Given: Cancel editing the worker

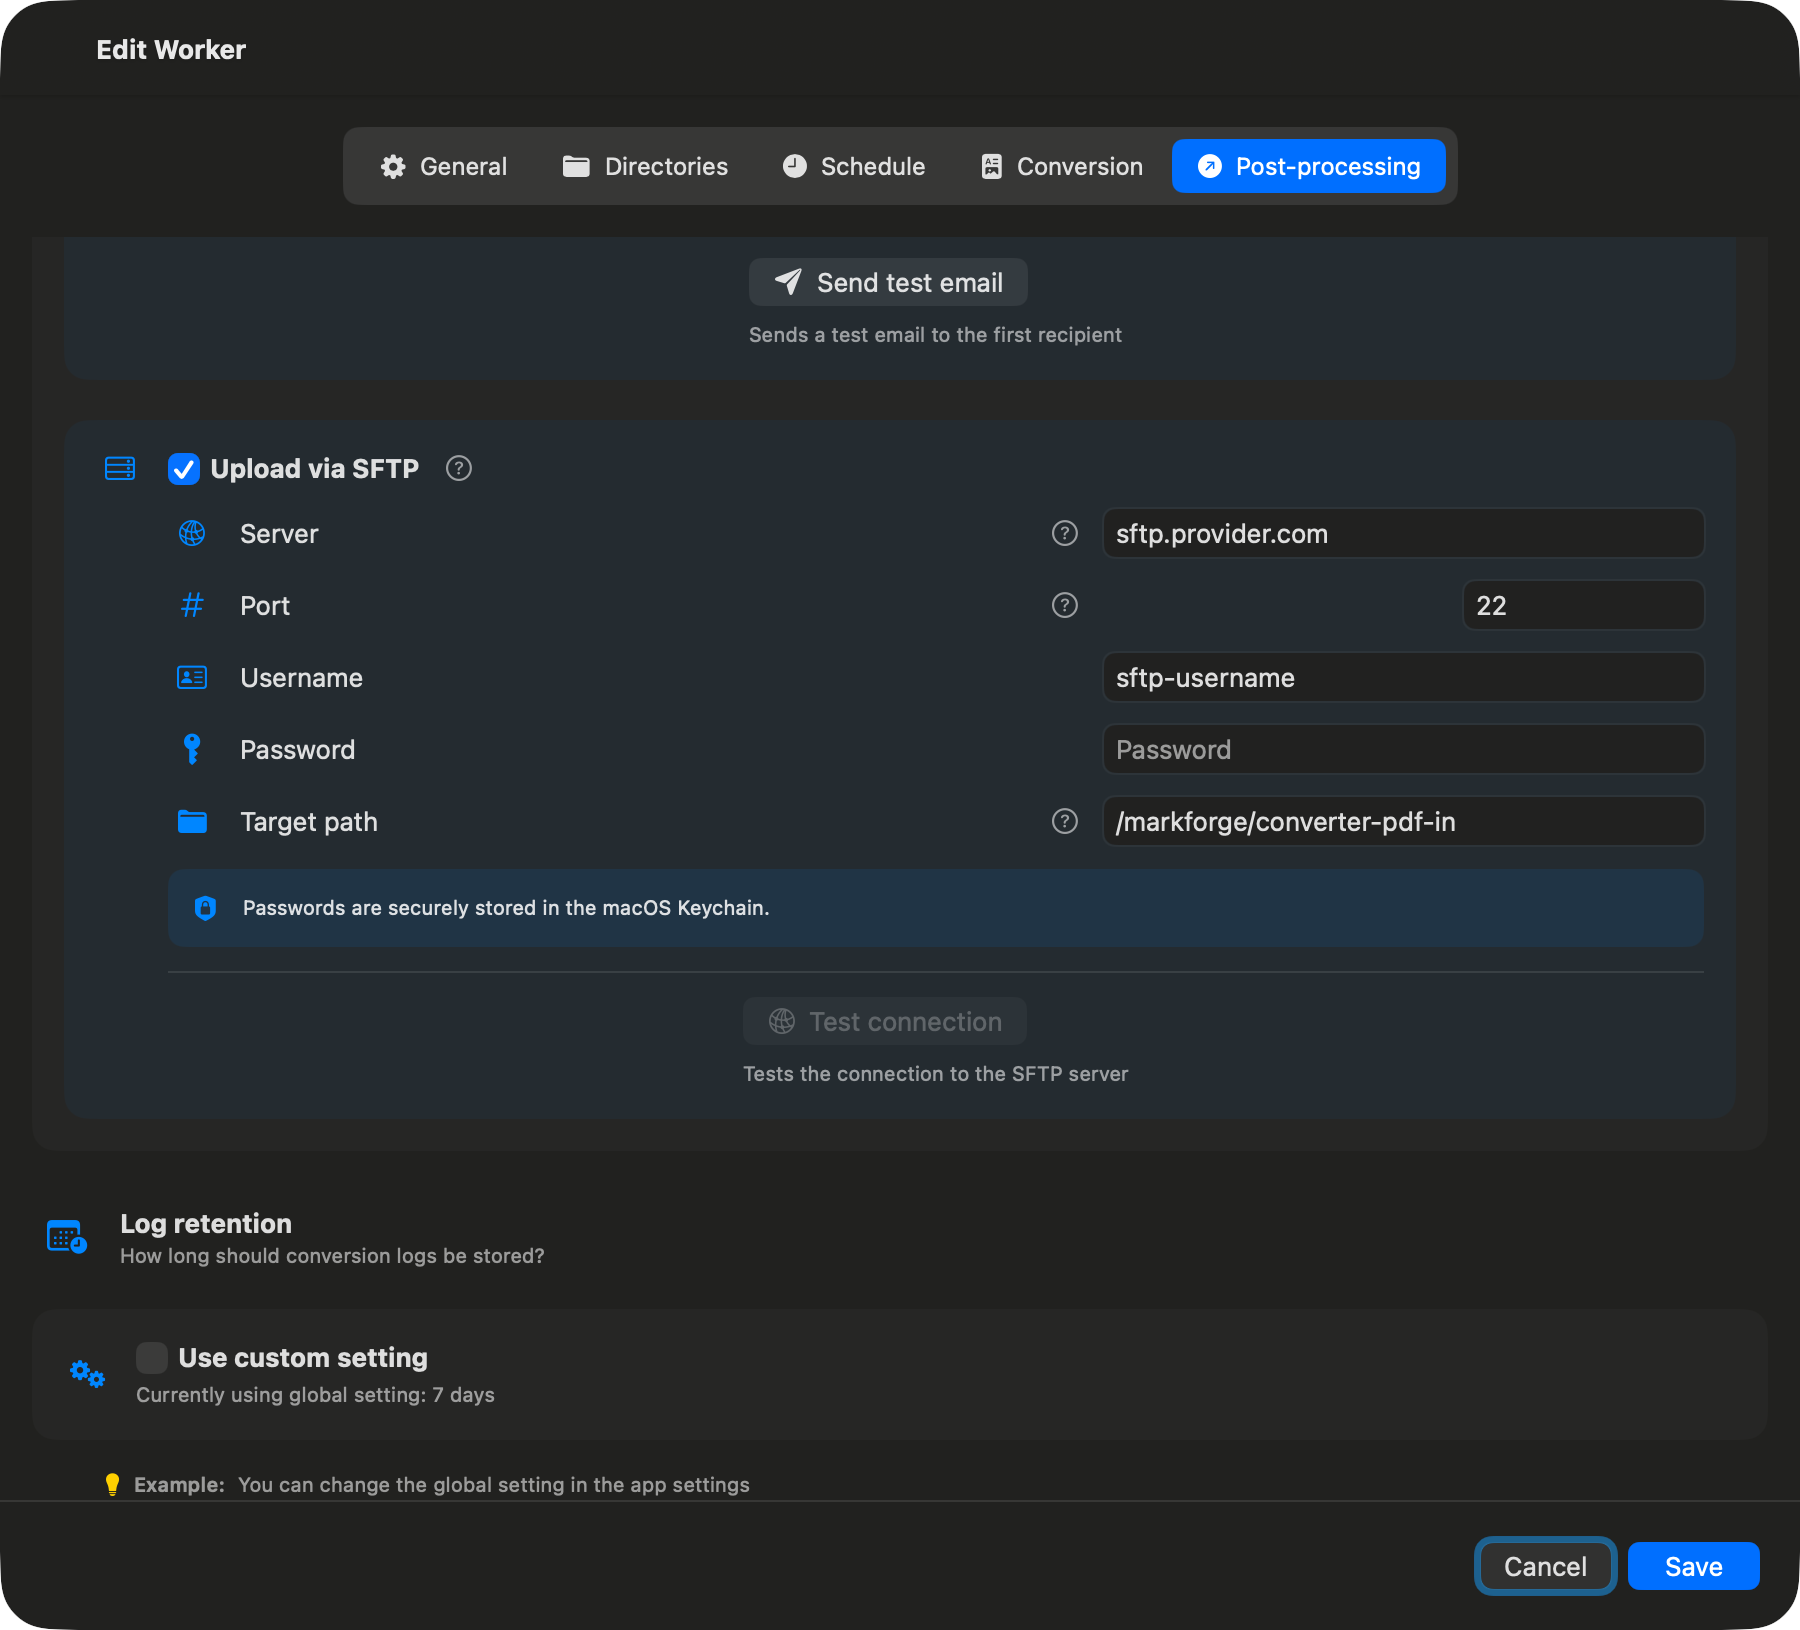Looking at the screenshot, I should [x=1545, y=1566].
